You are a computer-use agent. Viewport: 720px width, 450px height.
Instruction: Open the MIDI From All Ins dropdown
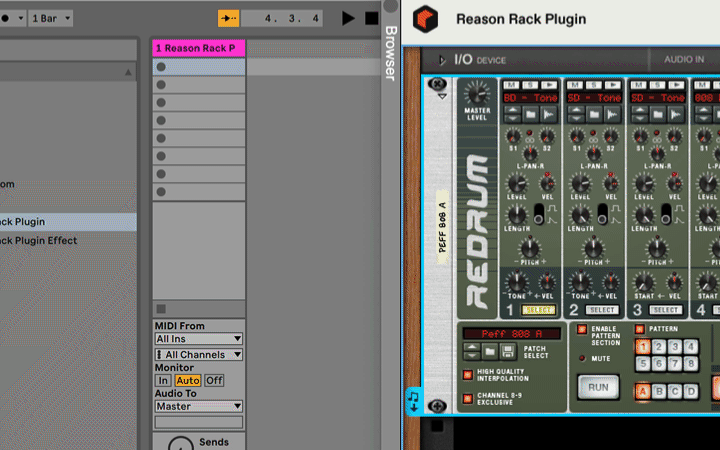(198, 339)
